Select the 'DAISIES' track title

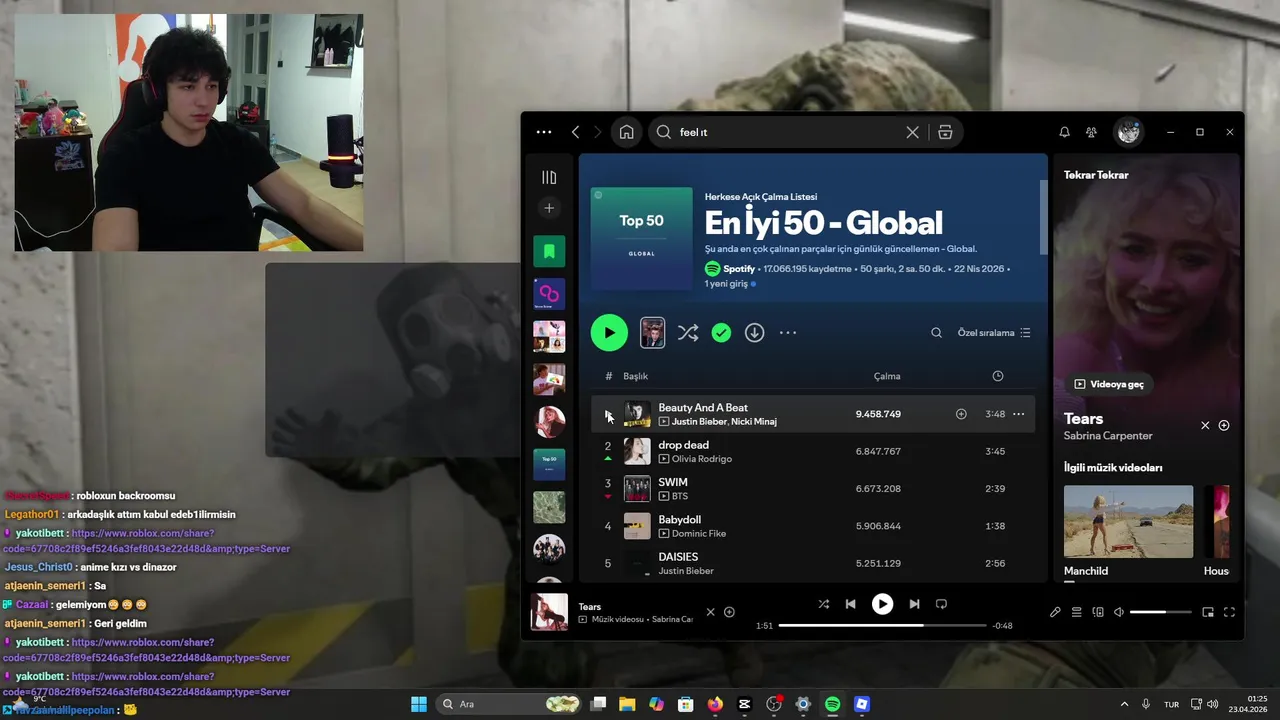678,557
